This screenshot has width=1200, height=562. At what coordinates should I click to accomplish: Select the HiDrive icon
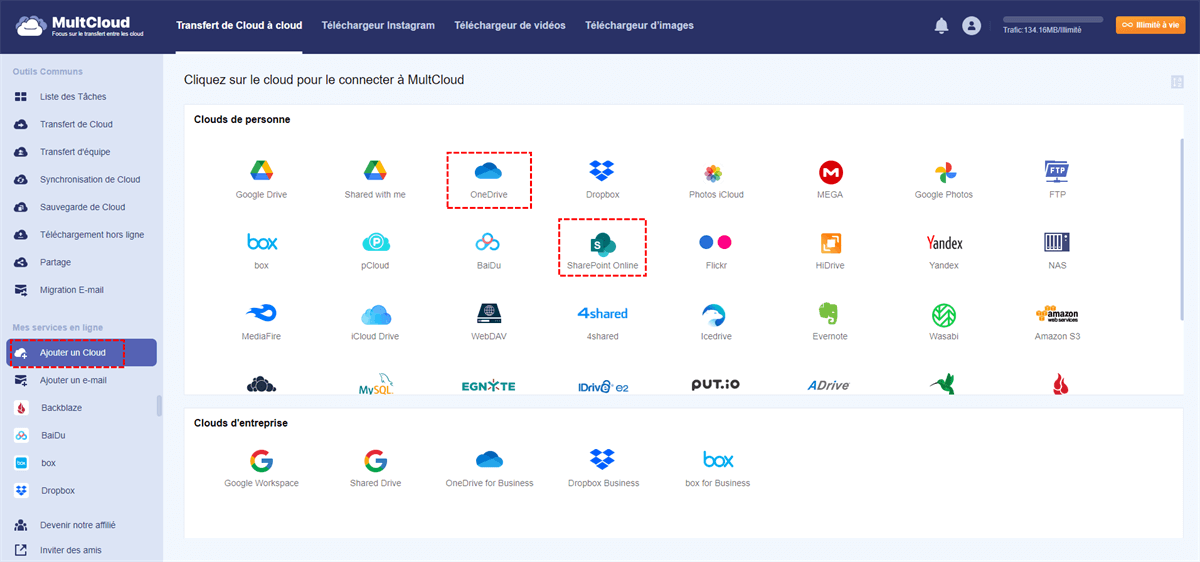(x=830, y=242)
